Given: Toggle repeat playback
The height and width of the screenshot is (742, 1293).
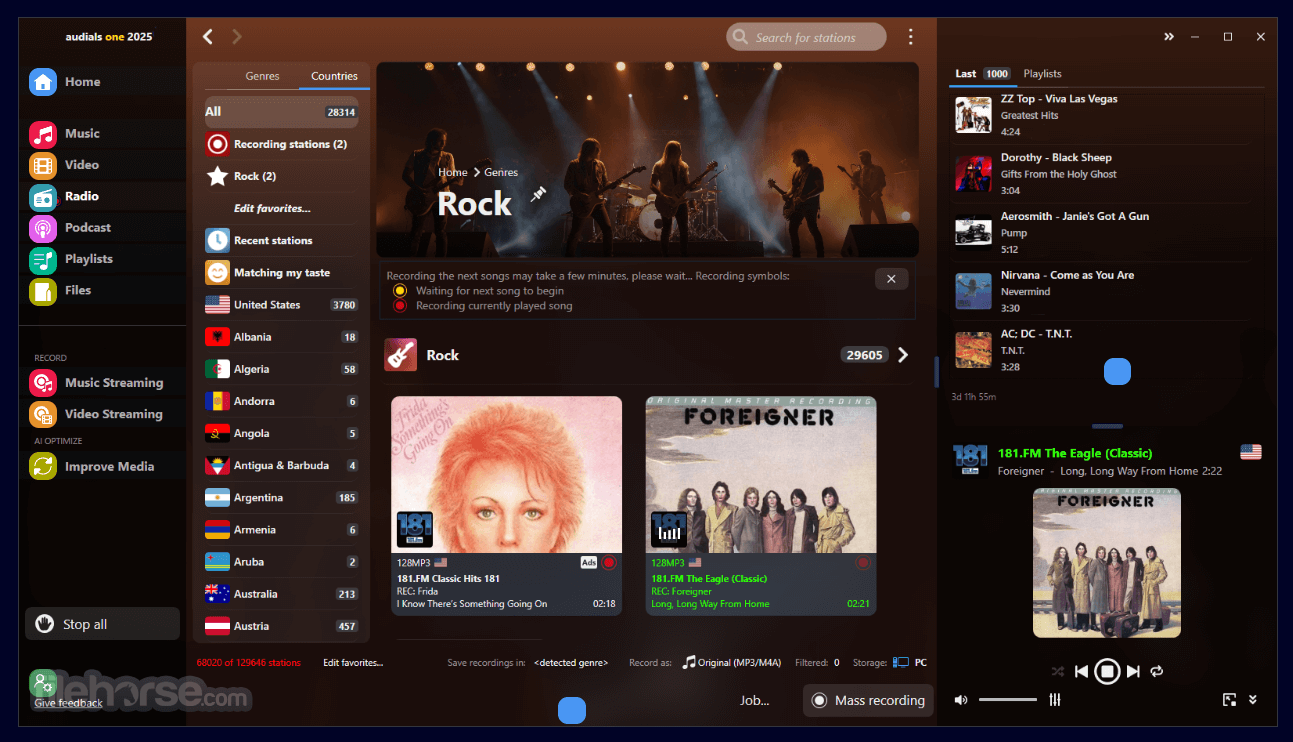Looking at the screenshot, I should [1157, 671].
